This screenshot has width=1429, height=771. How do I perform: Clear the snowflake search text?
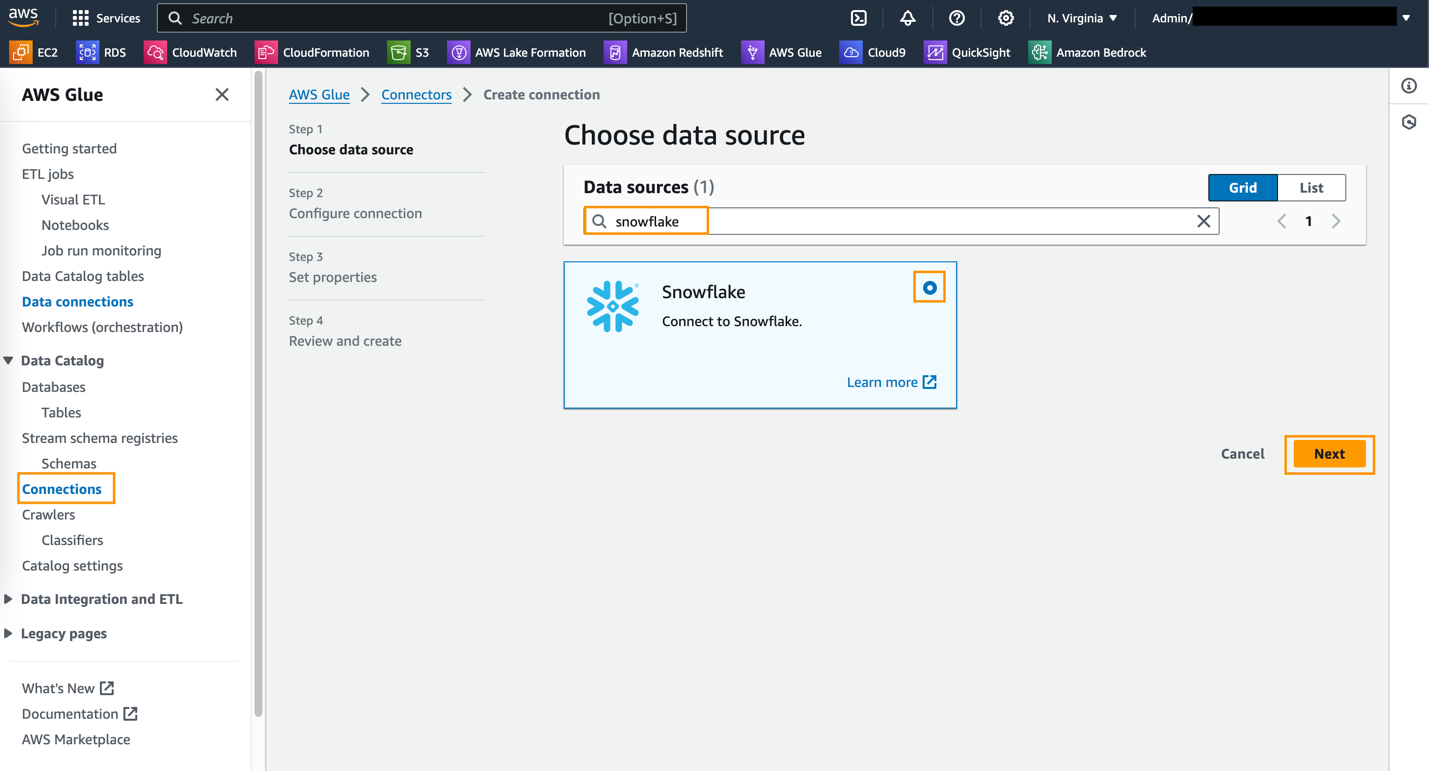pos(1204,221)
